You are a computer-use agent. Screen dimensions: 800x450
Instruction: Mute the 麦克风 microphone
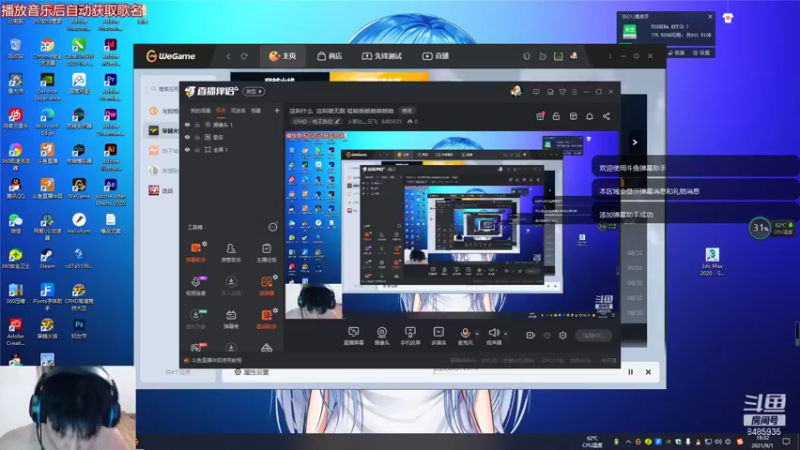465,336
